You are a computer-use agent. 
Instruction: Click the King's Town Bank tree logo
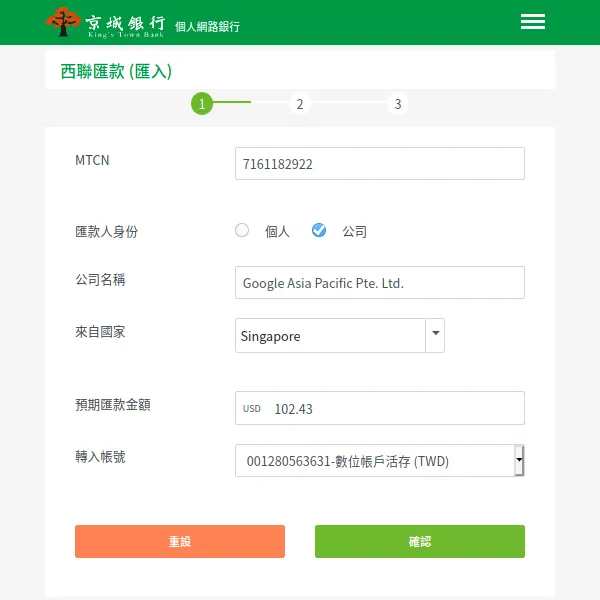click(x=63, y=21)
